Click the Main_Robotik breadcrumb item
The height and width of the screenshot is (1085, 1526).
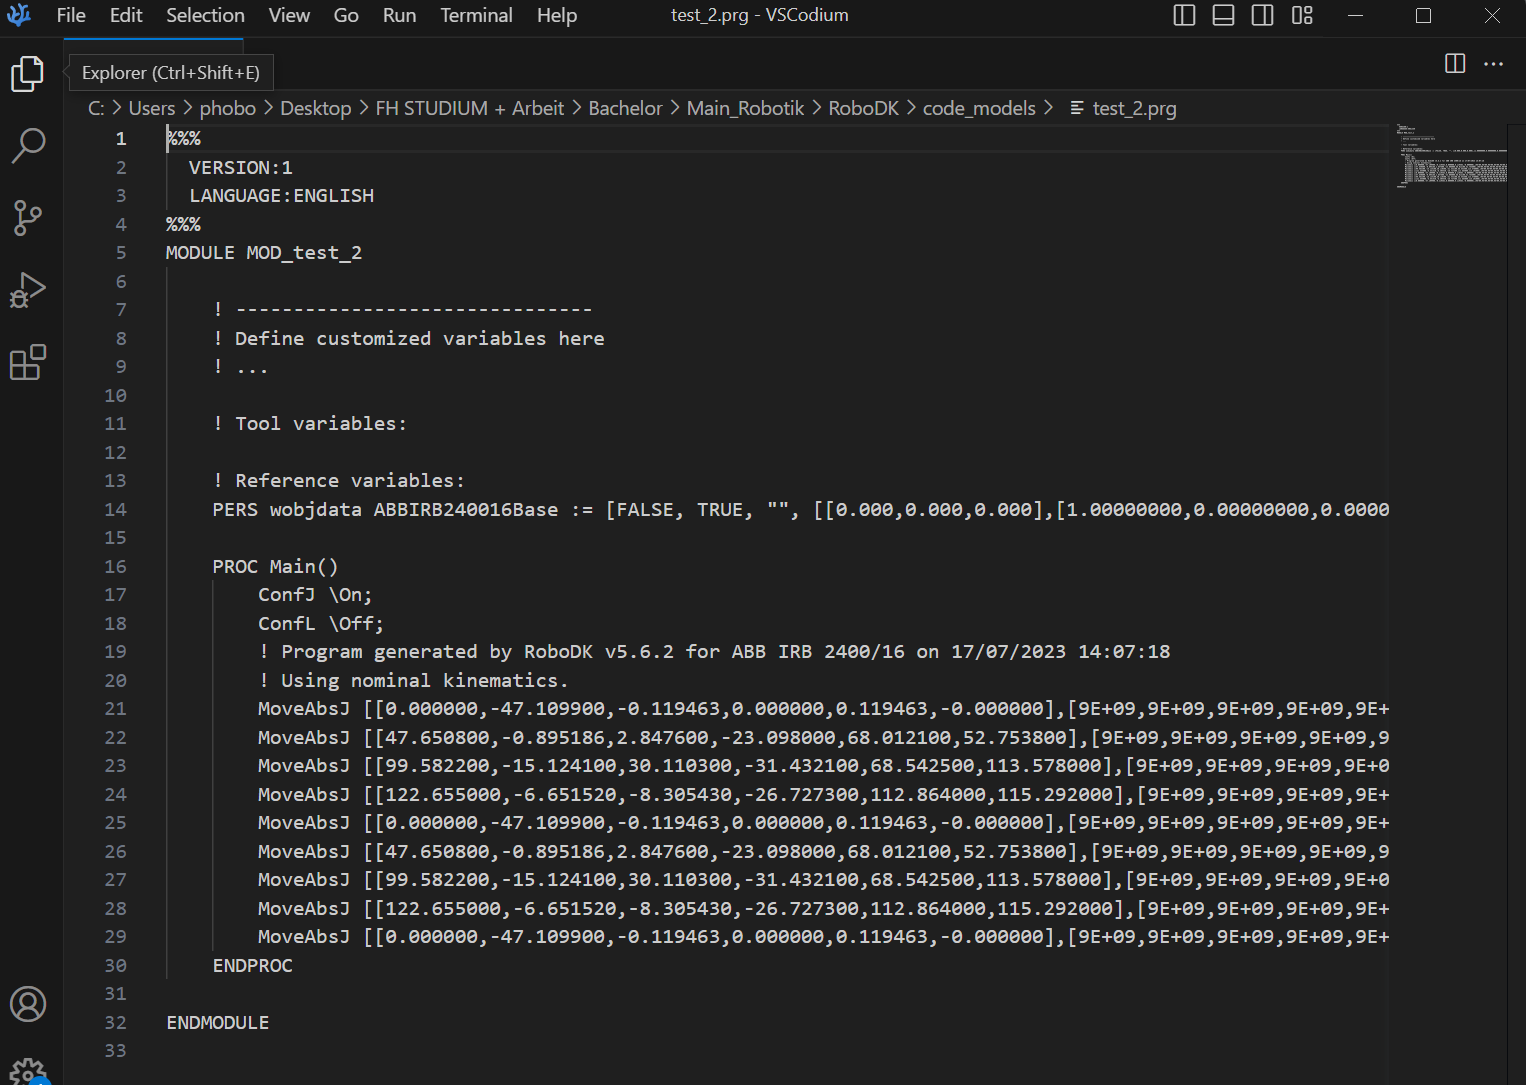(x=745, y=108)
